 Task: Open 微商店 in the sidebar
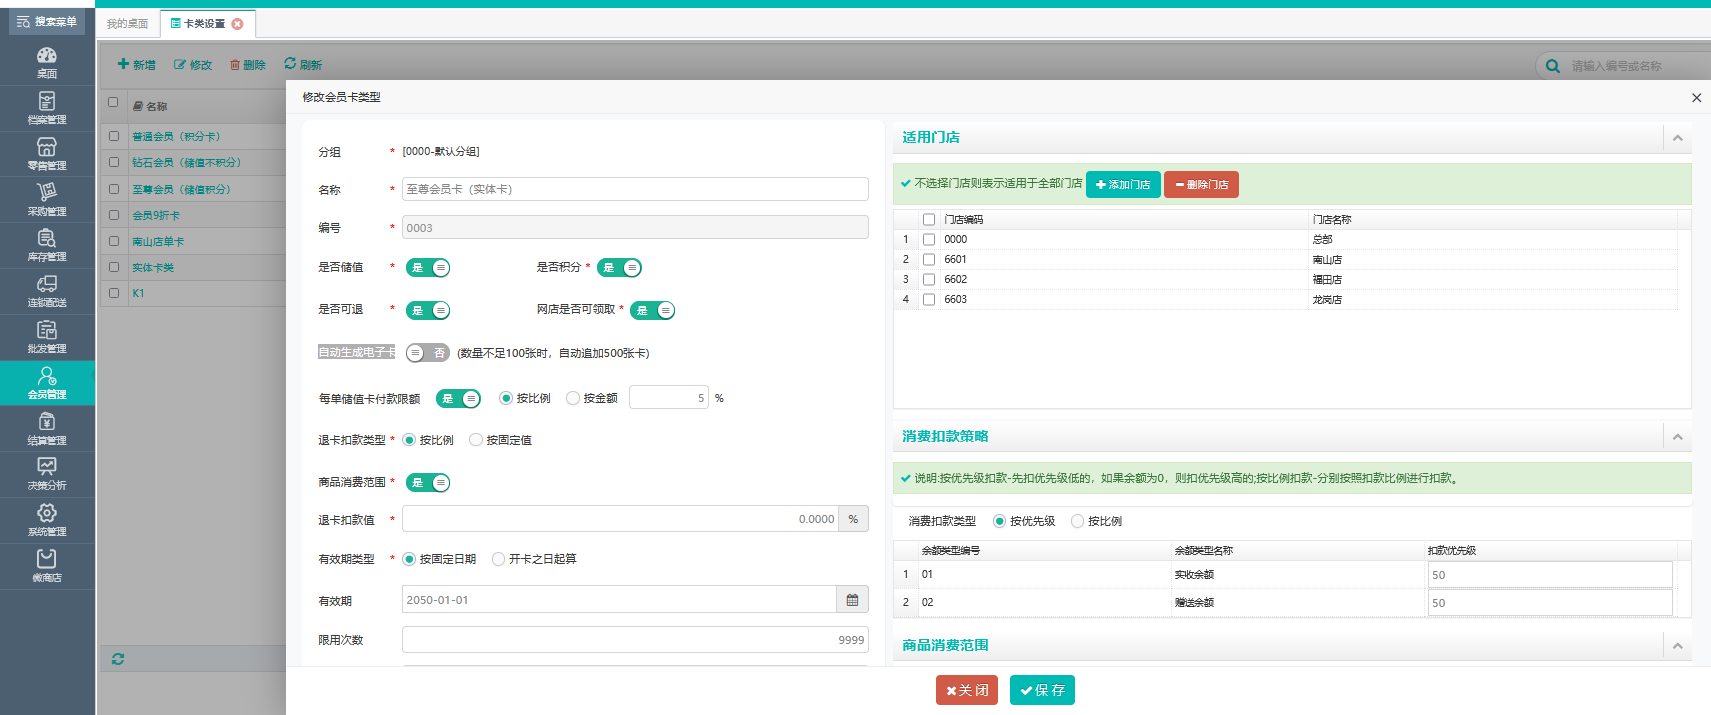pyautogui.click(x=47, y=566)
